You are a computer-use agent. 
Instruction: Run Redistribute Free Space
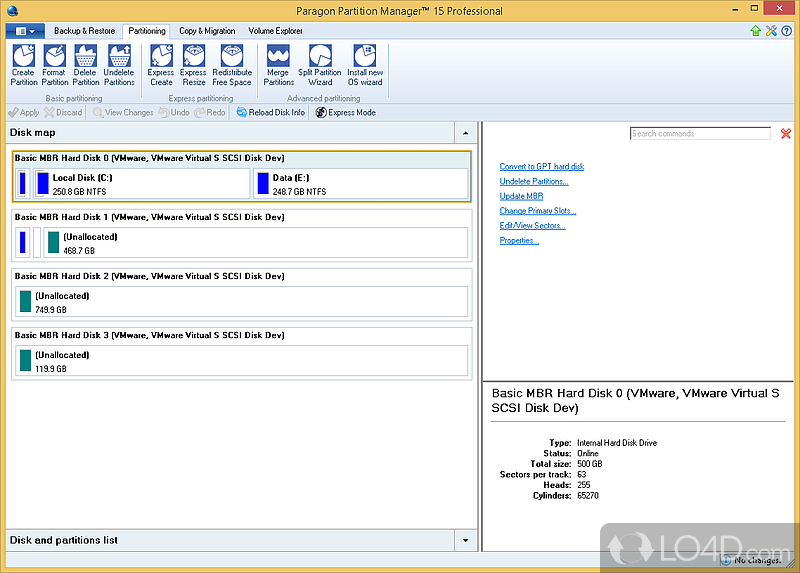[x=232, y=65]
